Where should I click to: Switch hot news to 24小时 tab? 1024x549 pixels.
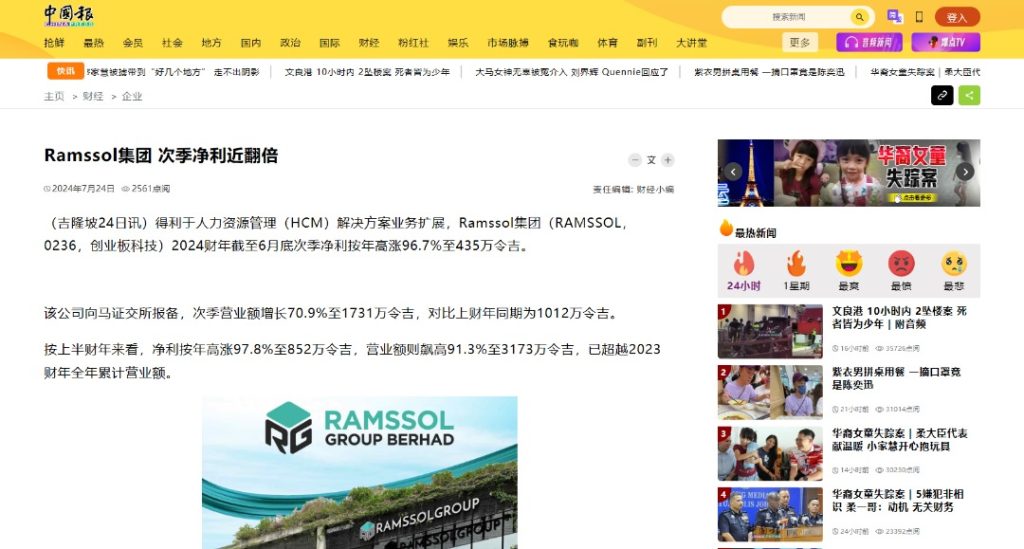(744, 270)
